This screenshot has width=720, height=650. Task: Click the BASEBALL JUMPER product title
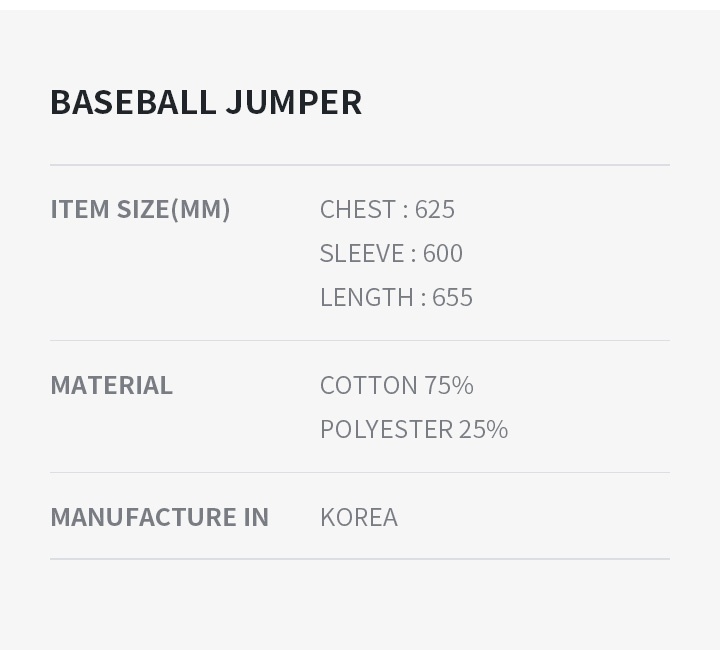coord(206,102)
